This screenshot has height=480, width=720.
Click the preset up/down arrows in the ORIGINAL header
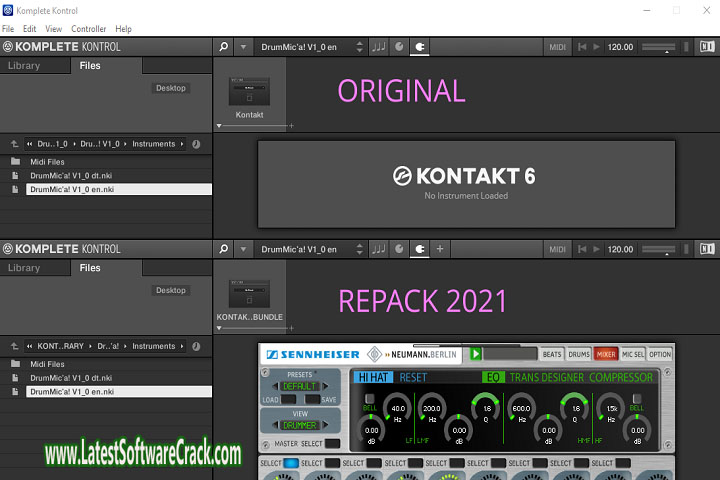pos(360,47)
